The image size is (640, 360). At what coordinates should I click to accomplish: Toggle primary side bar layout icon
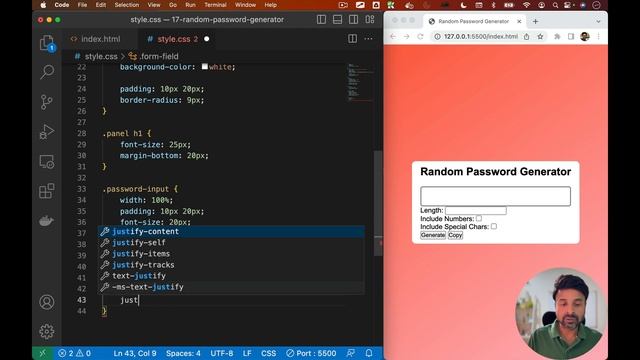coord(321,20)
